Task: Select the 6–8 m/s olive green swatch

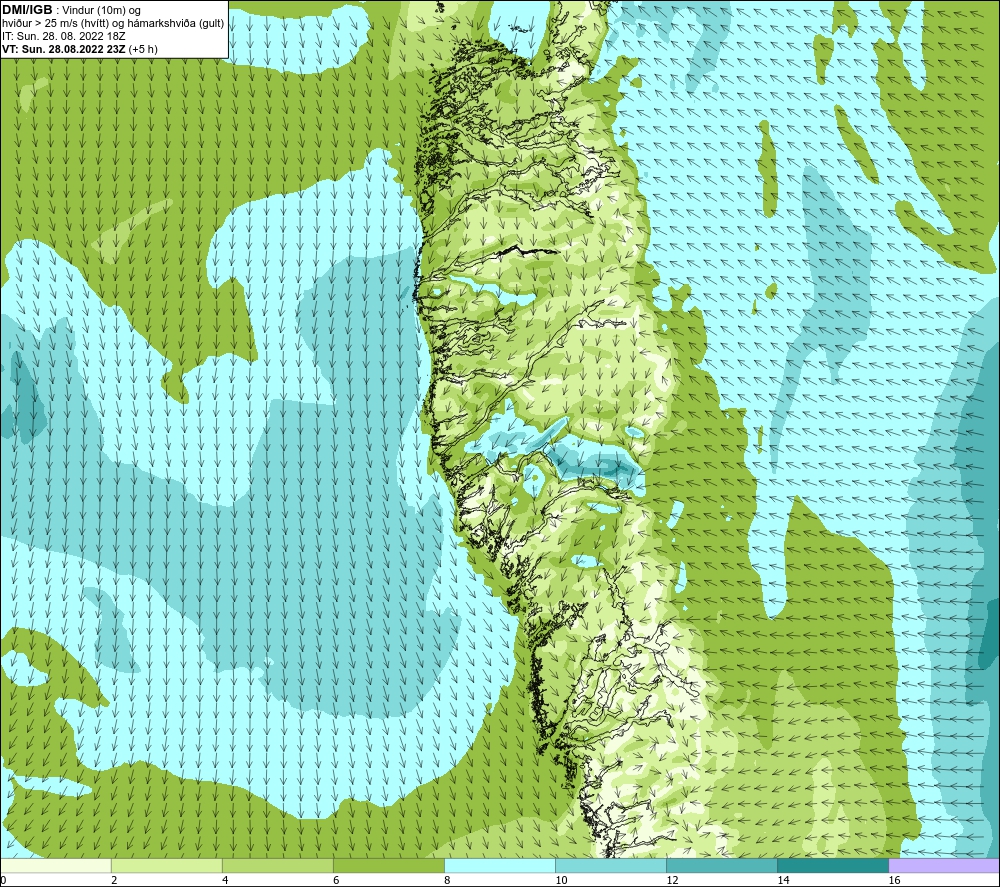Action: [x=389, y=865]
